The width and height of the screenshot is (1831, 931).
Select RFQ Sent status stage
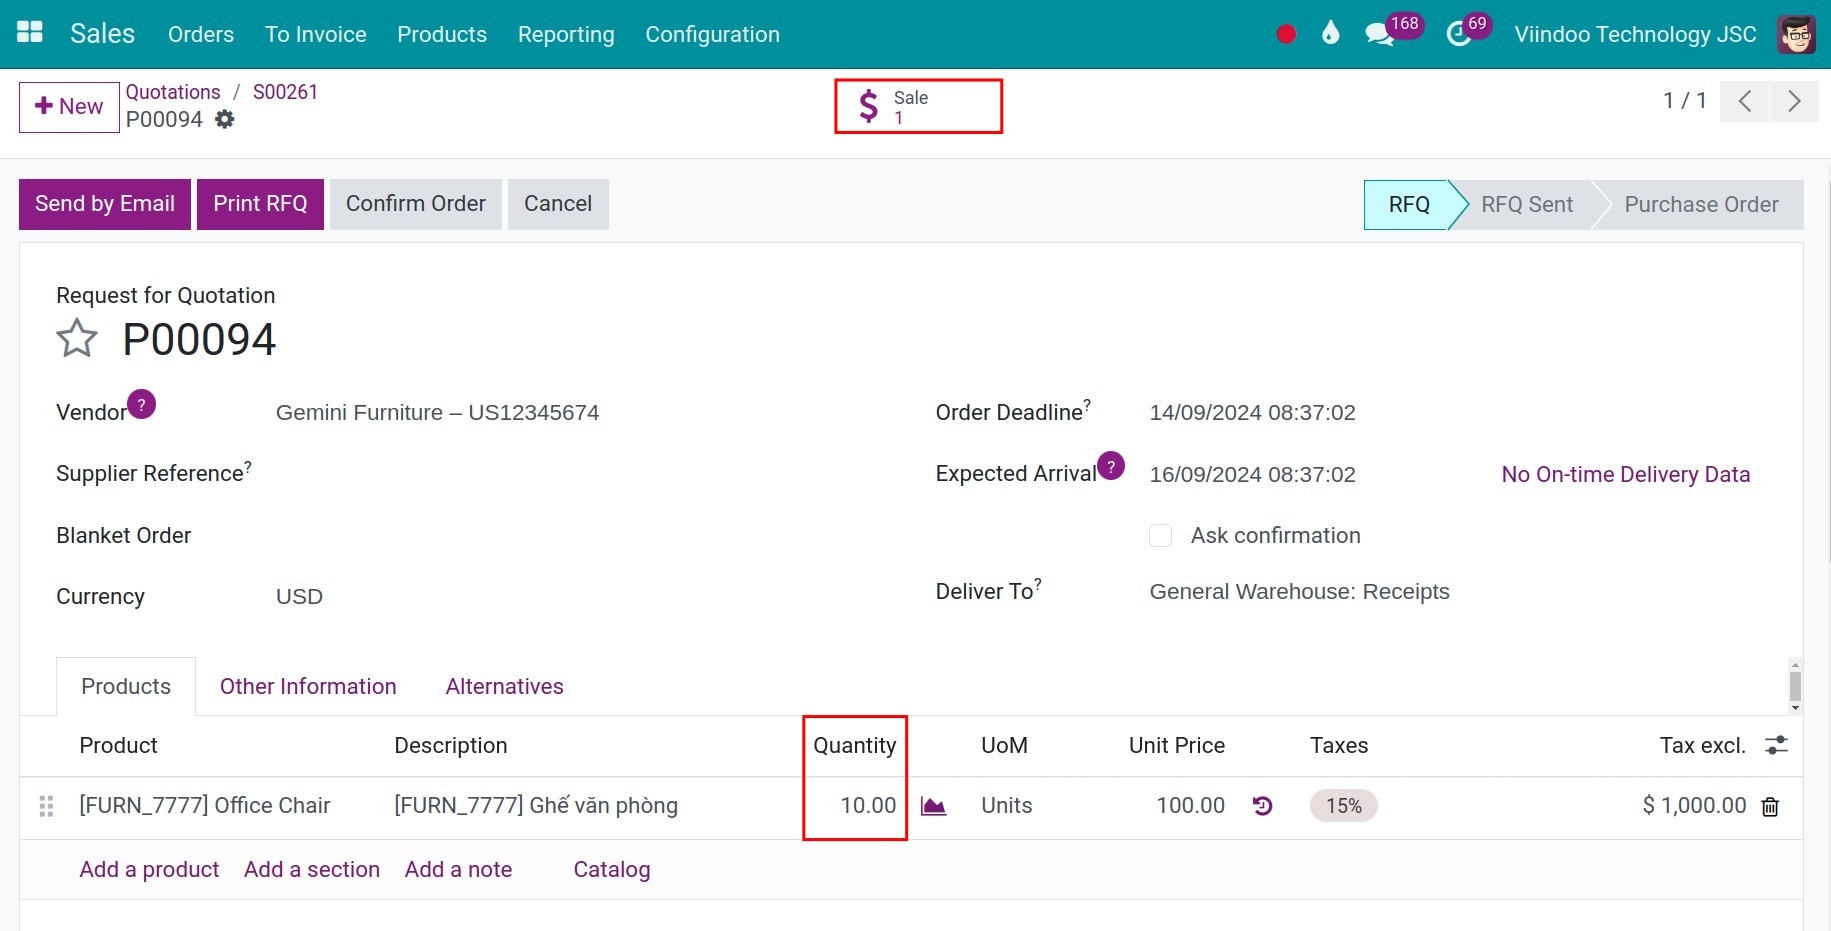tap(1527, 205)
